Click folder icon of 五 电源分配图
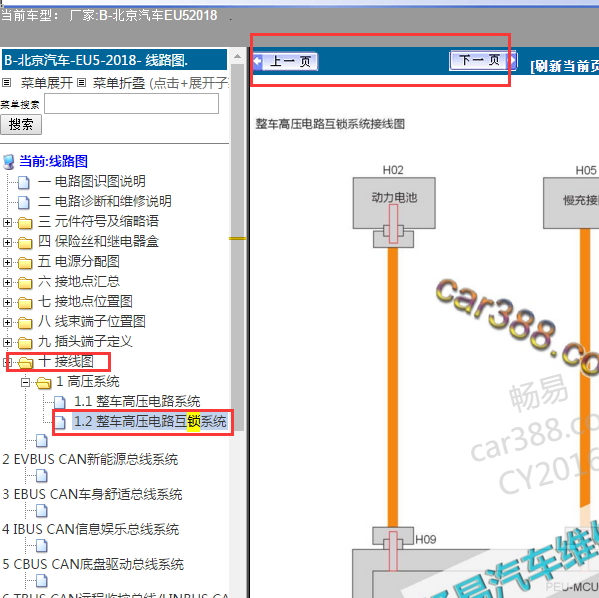 click(x=25, y=263)
